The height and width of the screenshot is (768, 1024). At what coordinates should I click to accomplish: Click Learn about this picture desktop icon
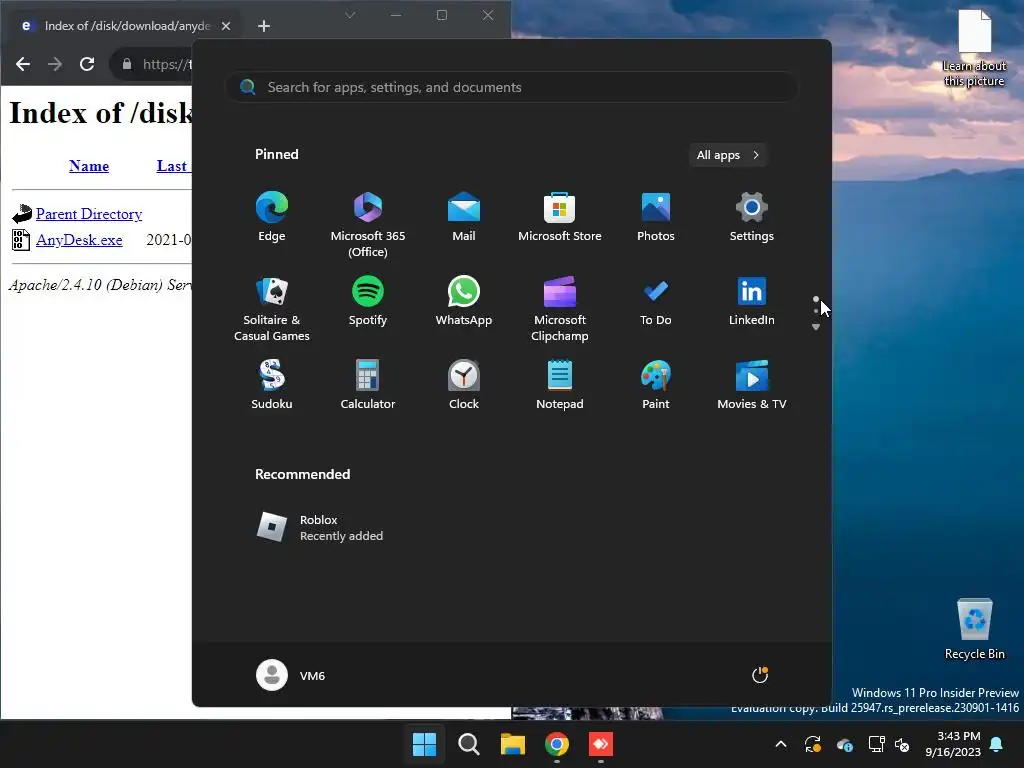tap(974, 48)
